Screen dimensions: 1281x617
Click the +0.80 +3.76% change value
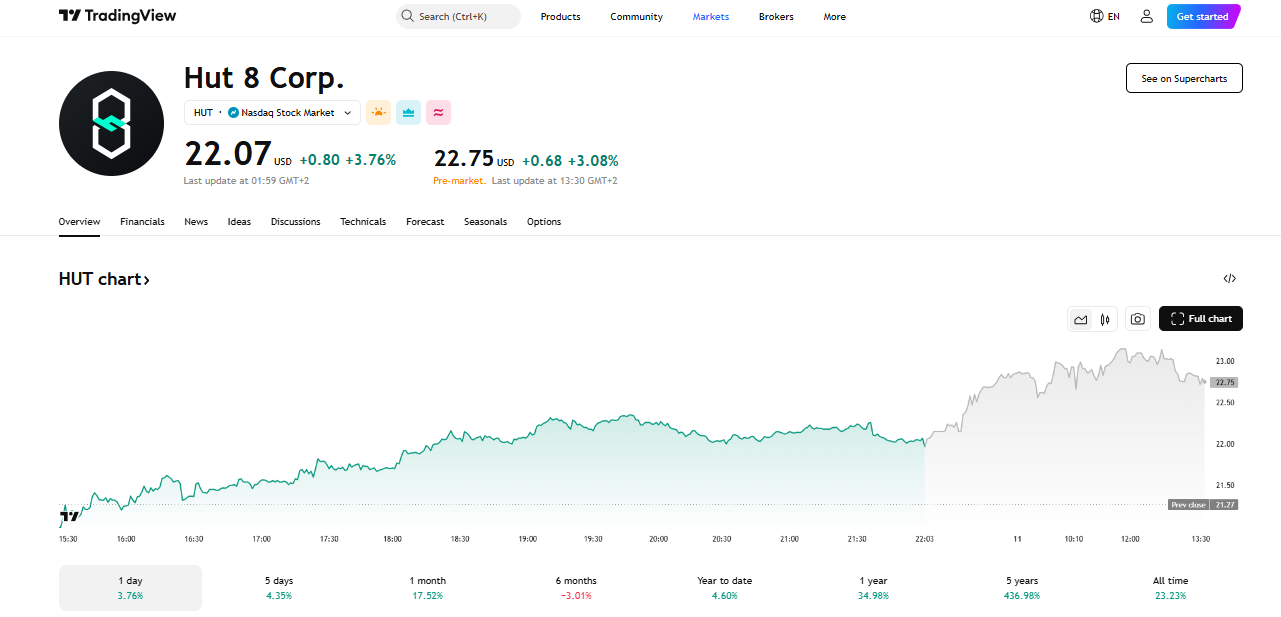[348, 160]
